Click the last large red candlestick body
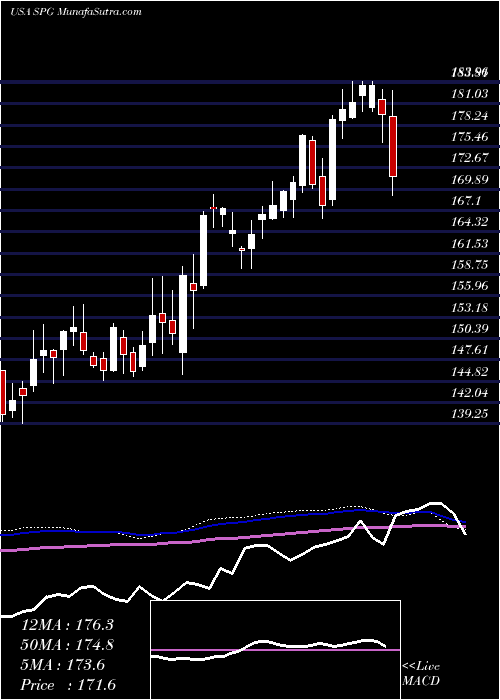Viewport: 500px width, 700px height. [393, 146]
